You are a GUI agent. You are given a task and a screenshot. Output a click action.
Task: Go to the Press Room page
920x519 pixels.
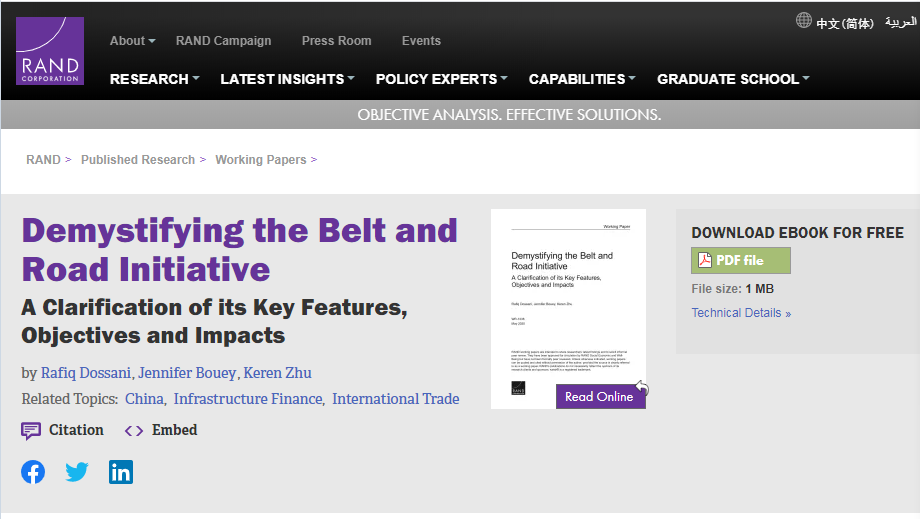pos(336,41)
